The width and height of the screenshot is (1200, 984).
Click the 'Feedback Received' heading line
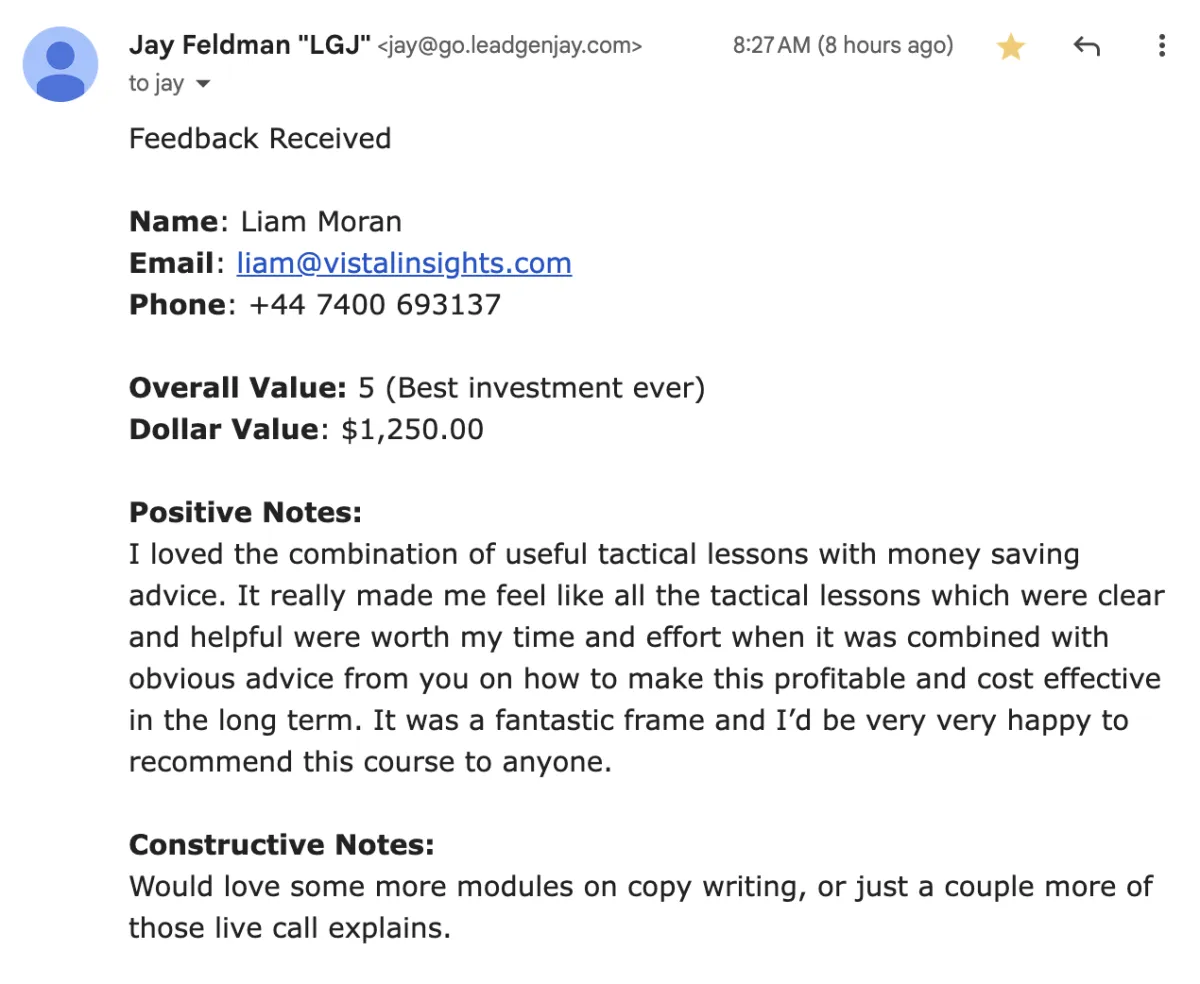[x=260, y=138]
